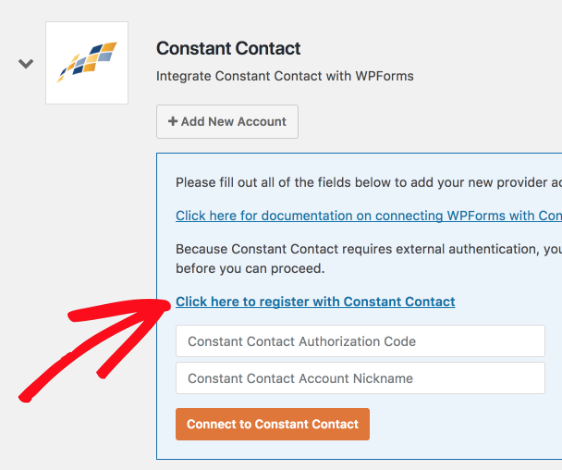The image size is (562, 470).
Task: Click the 'Account' word in Add New Account
Action: pos(262,122)
